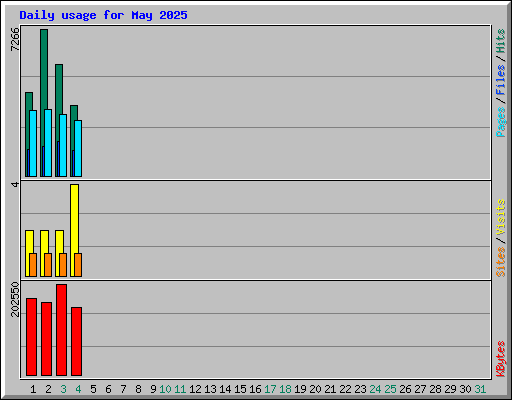Image resolution: width=512 pixels, height=400 pixels.
Task: Click the cyan Pages bar for day 4
Action: tap(78, 148)
